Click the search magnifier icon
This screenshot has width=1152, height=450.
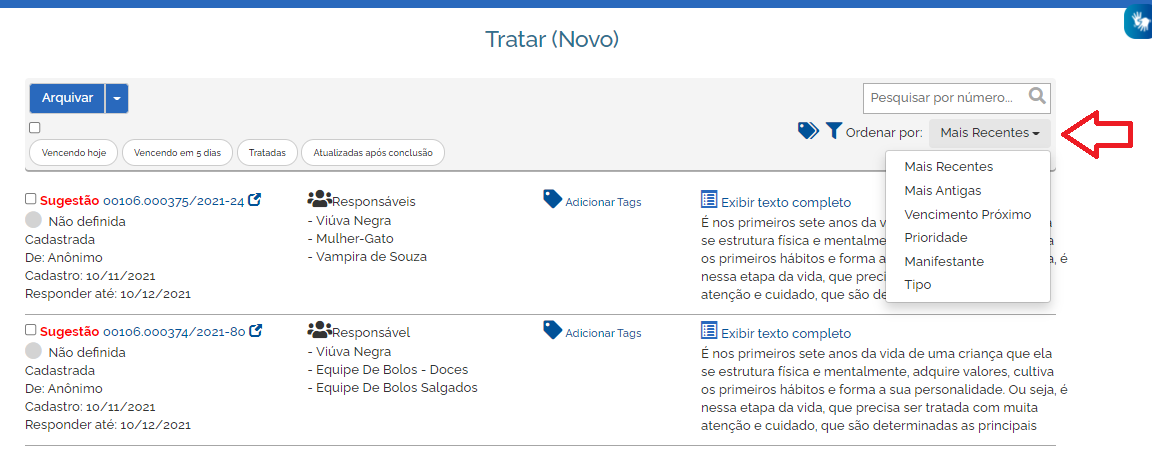[1037, 96]
